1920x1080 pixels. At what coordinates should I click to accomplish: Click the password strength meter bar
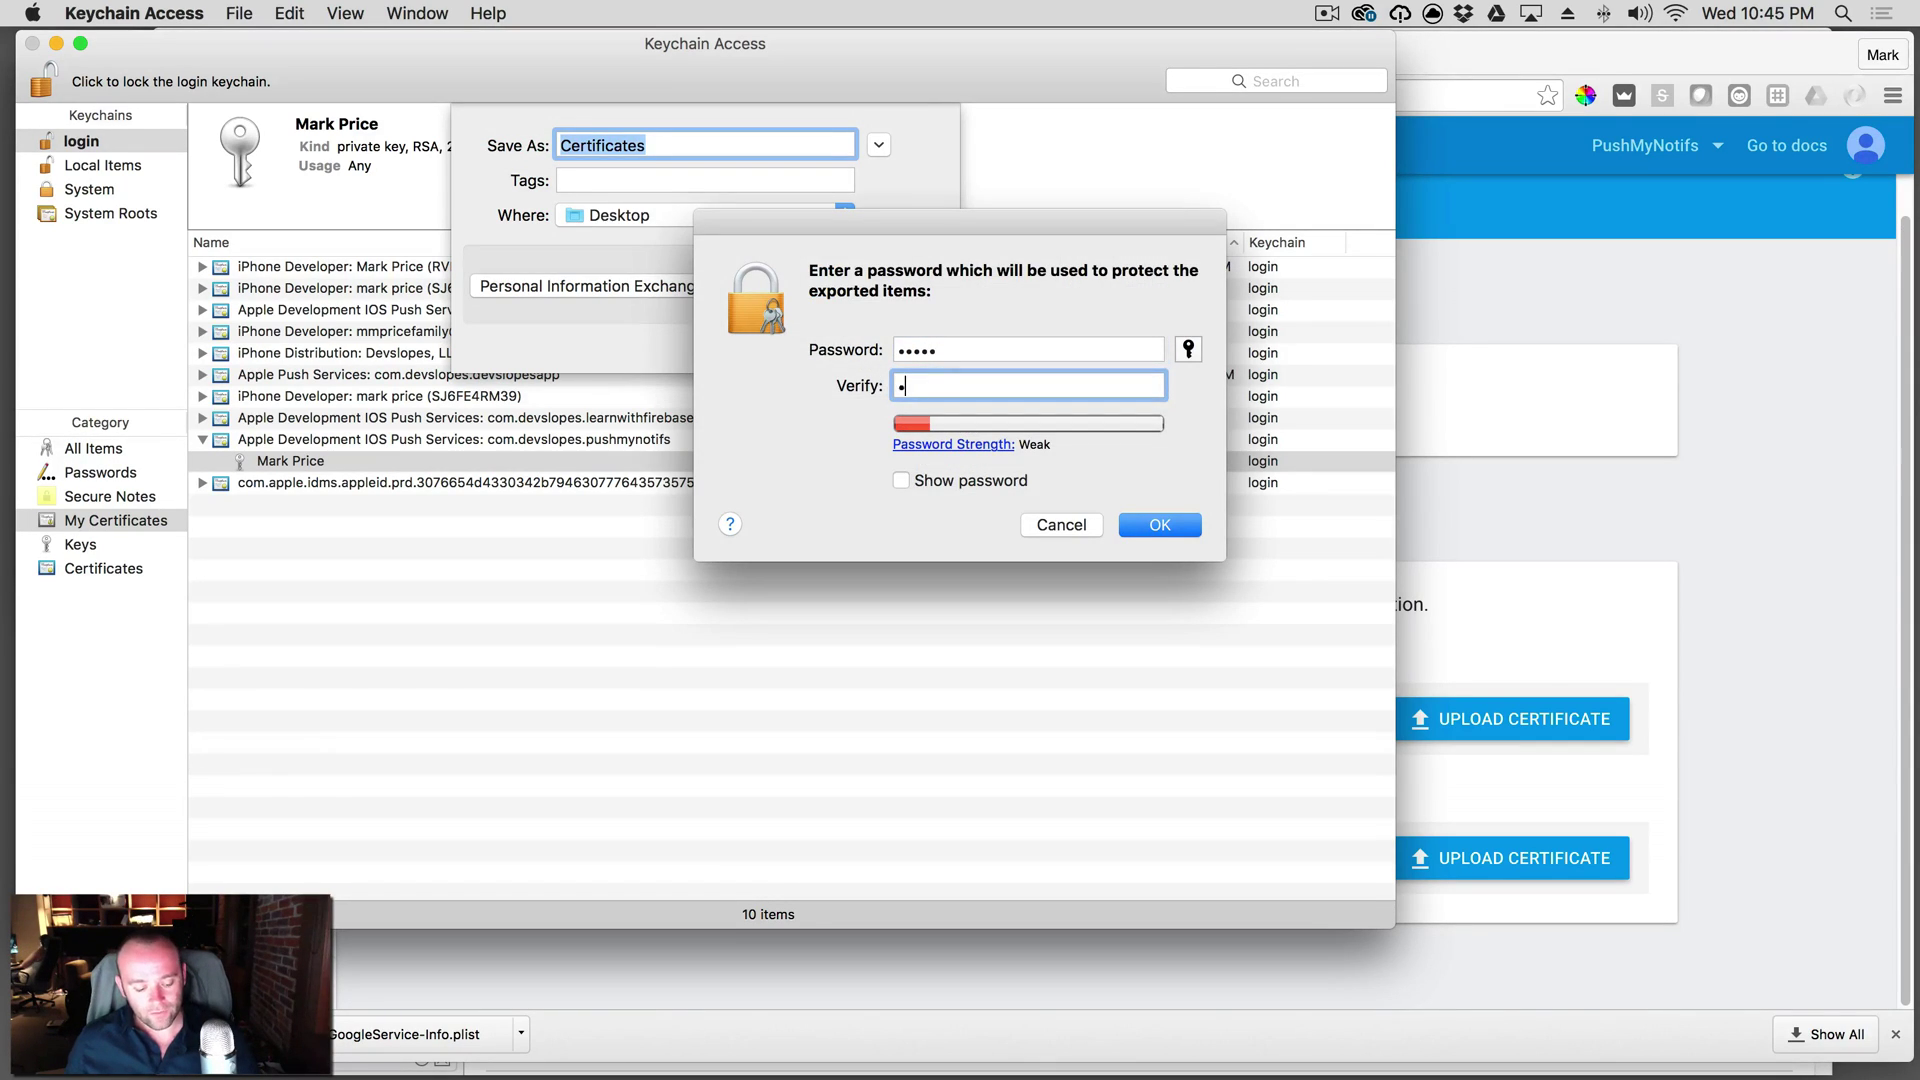click(x=1028, y=423)
